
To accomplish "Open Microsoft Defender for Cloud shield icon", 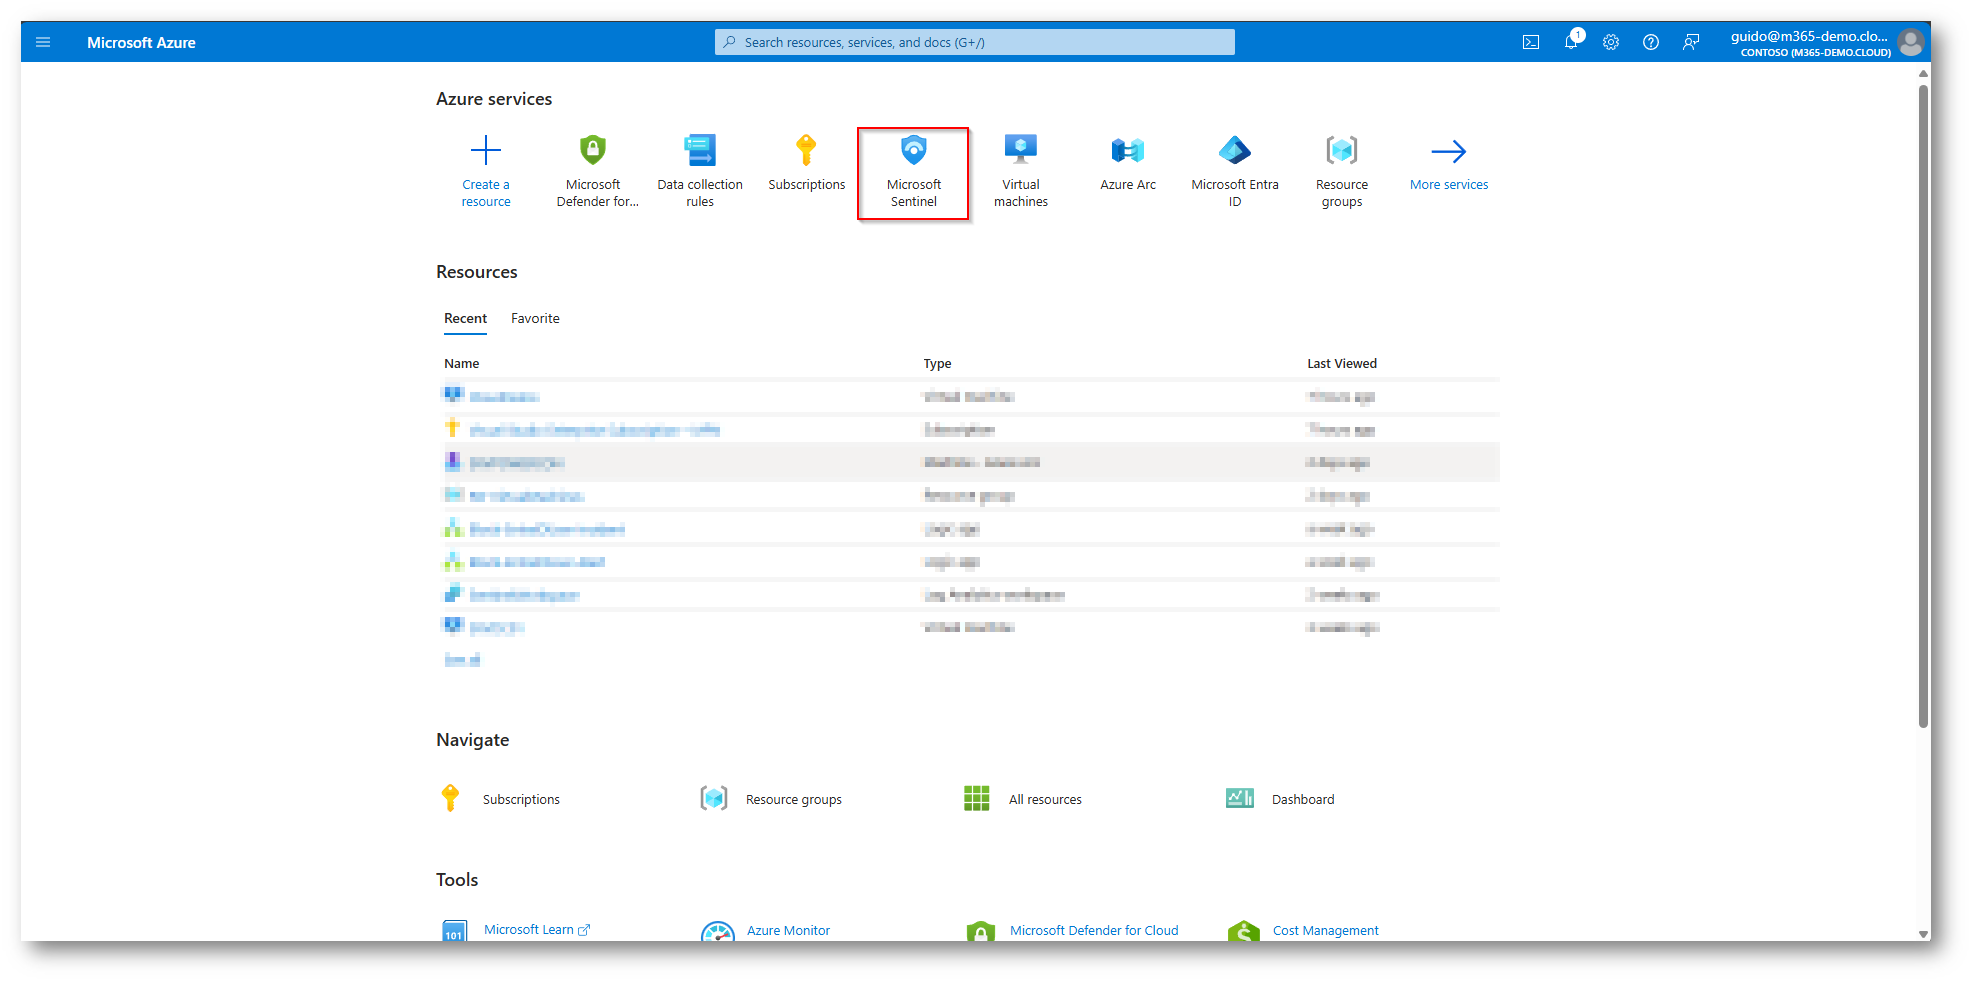I will (593, 150).
